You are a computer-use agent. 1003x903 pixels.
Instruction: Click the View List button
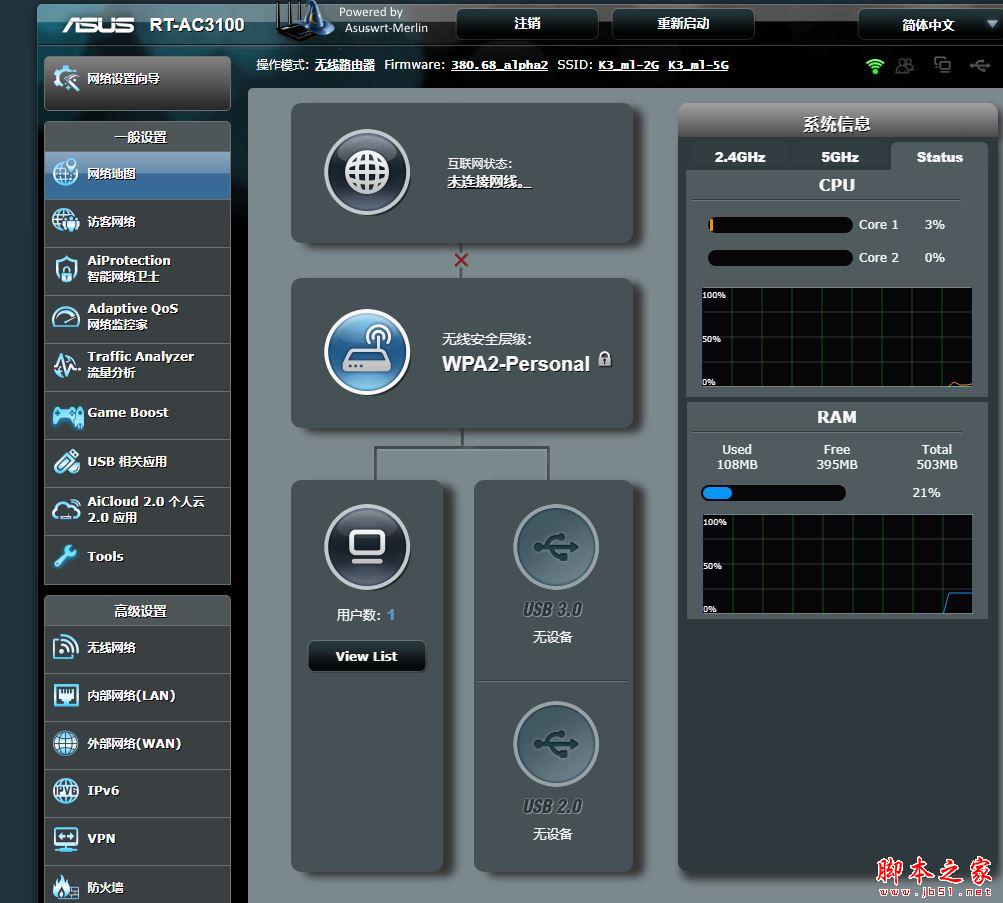point(367,656)
